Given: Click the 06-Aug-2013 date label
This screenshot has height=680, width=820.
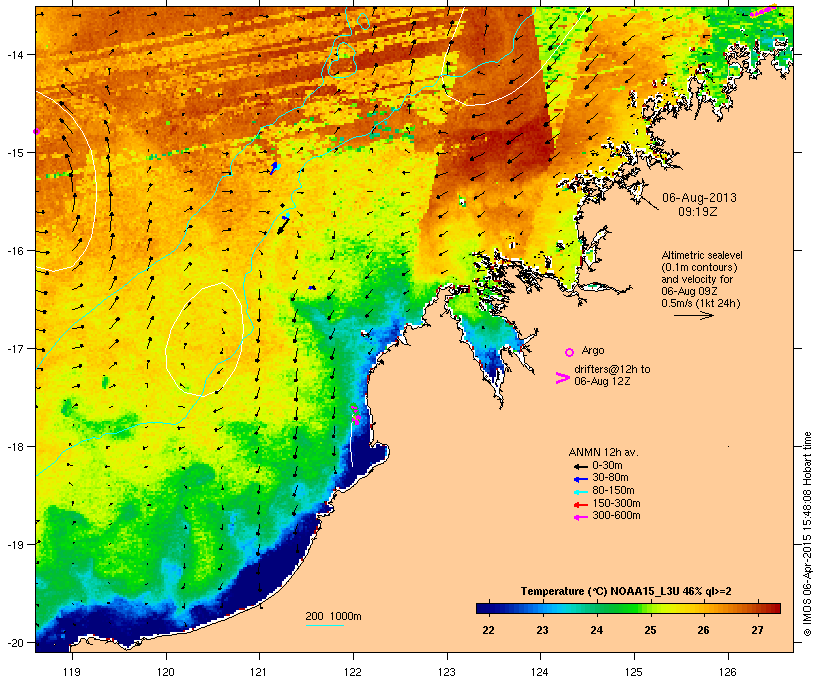Looking at the screenshot, I should (699, 198).
